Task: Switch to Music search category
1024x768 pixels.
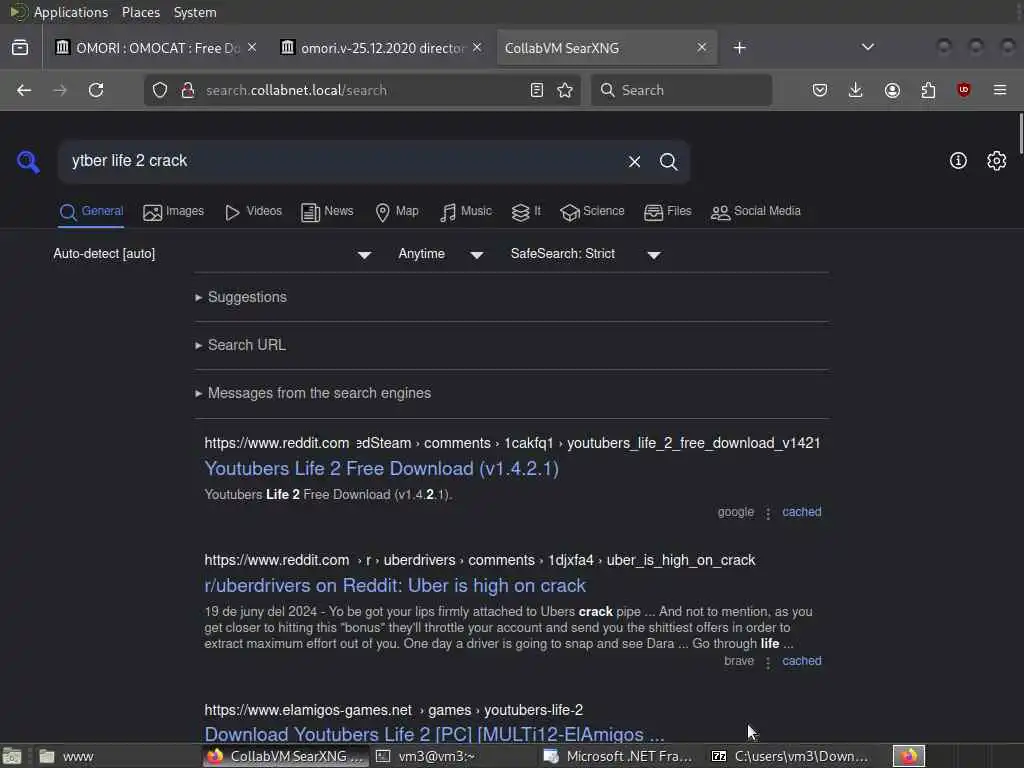Action: click(466, 212)
